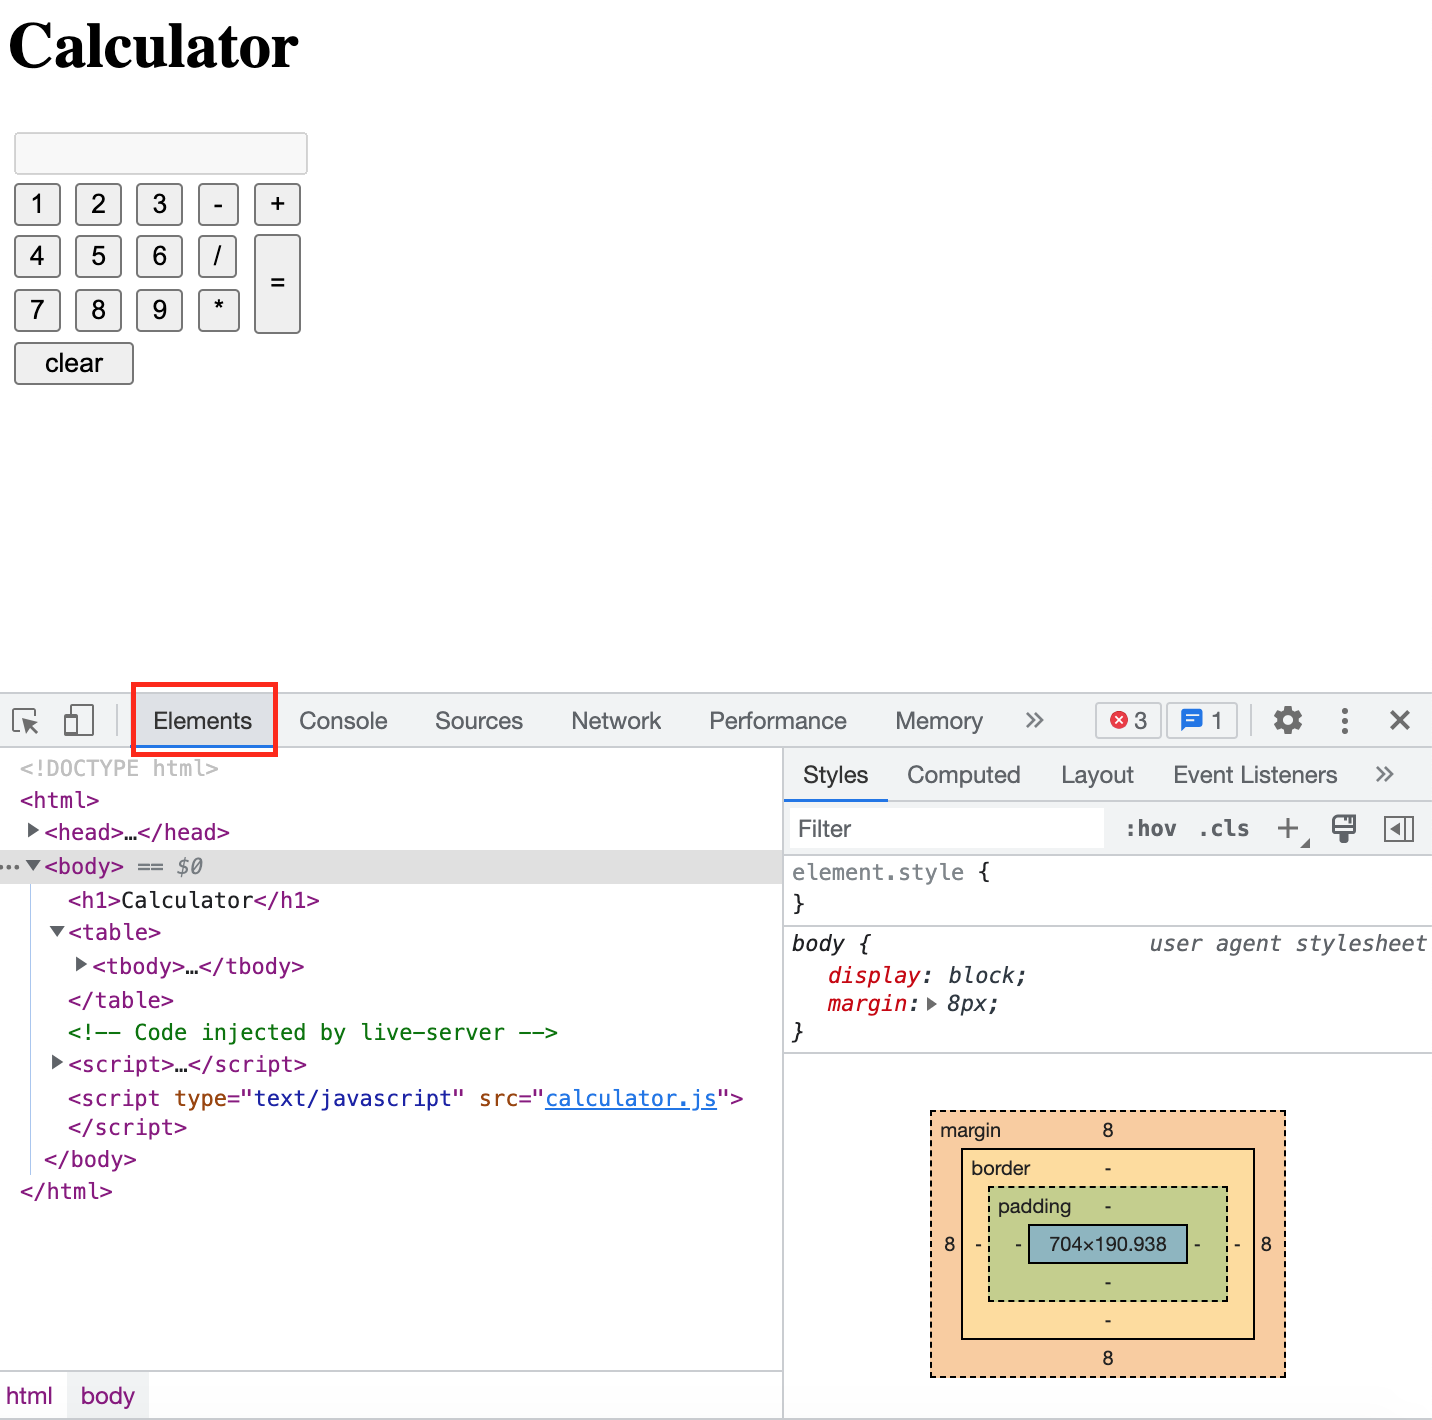Click calculator button 2
The image size is (1432, 1420).
pos(98,204)
